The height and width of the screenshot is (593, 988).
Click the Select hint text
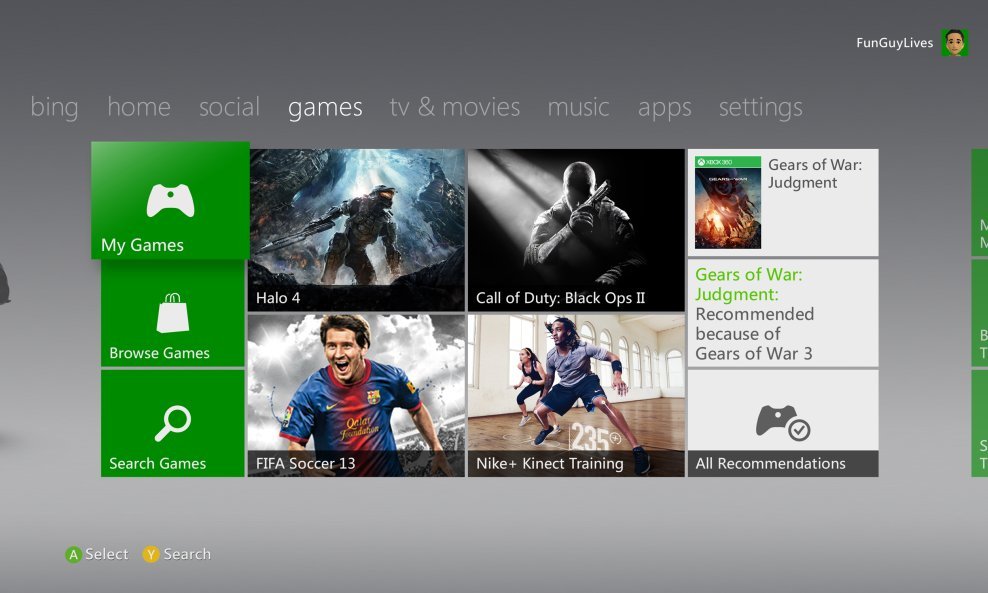coord(106,554)
